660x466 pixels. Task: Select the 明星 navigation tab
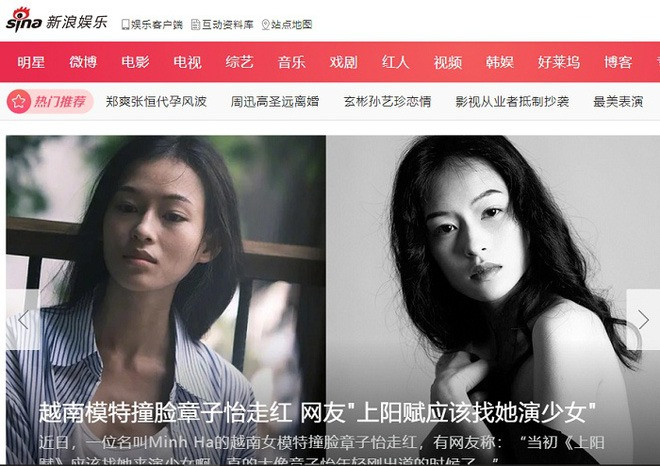point(31,62)
